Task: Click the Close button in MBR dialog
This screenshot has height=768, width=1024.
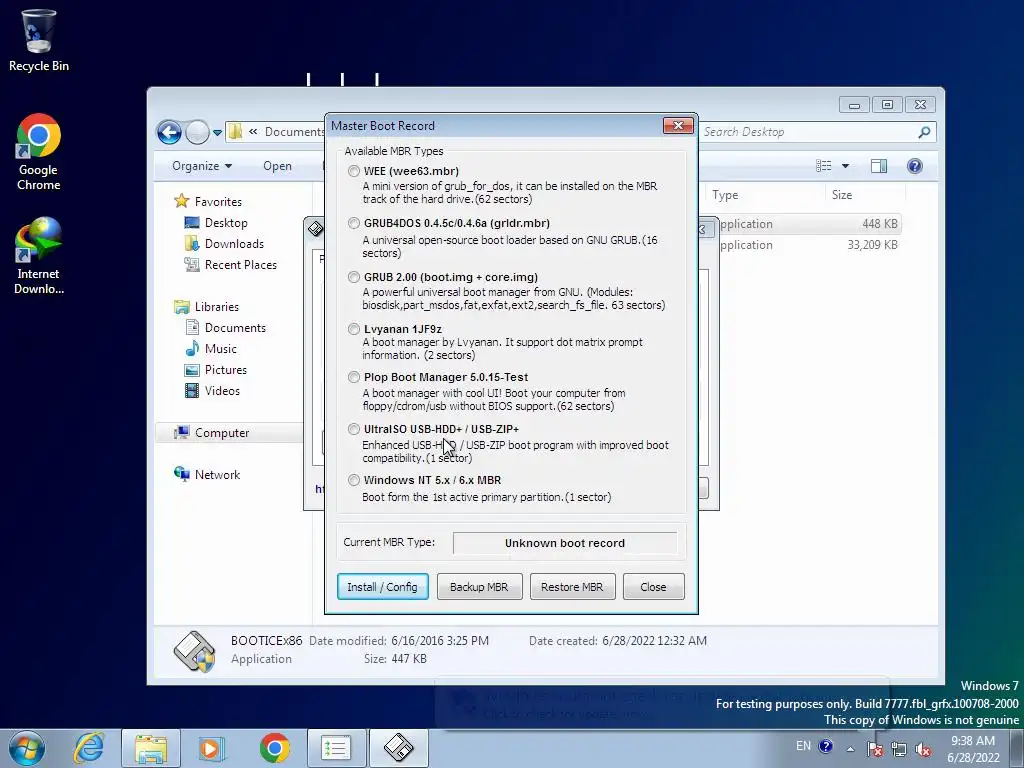Action: pyautogui.click(x=653, y=586)
